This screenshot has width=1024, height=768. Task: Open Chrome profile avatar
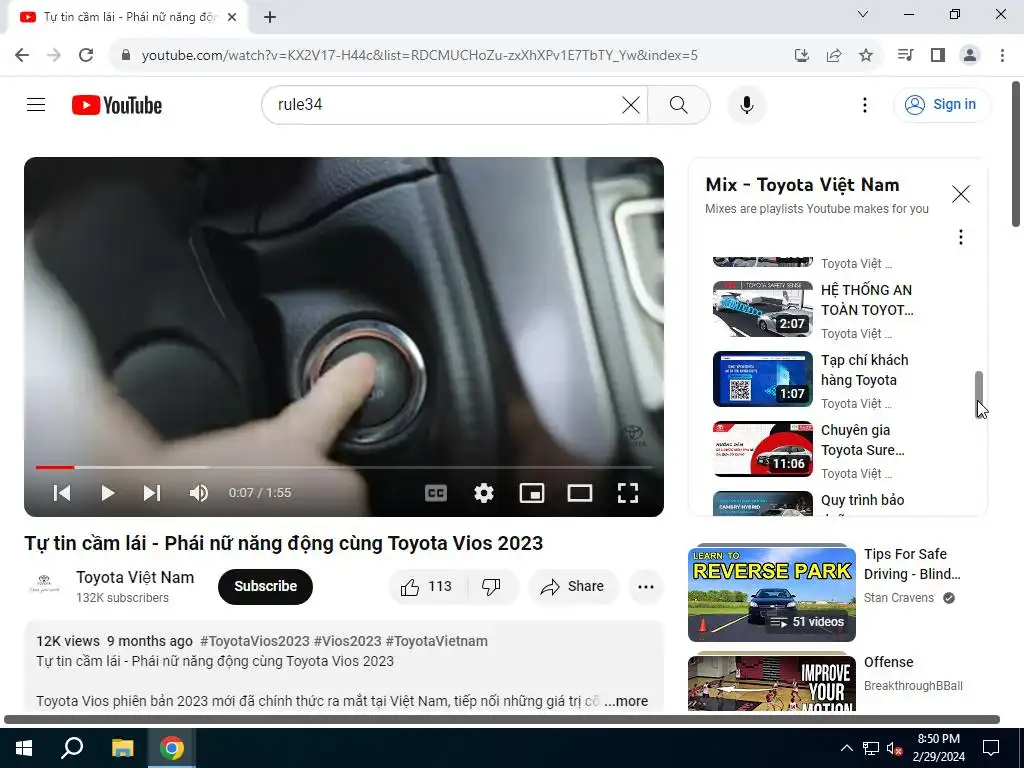970,55
